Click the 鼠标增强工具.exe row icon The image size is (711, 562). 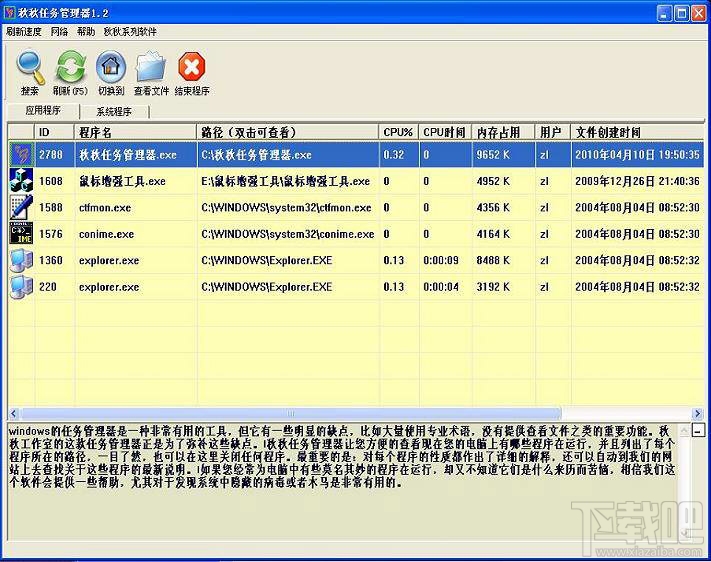pyautogui.click(x=21, y=181)
